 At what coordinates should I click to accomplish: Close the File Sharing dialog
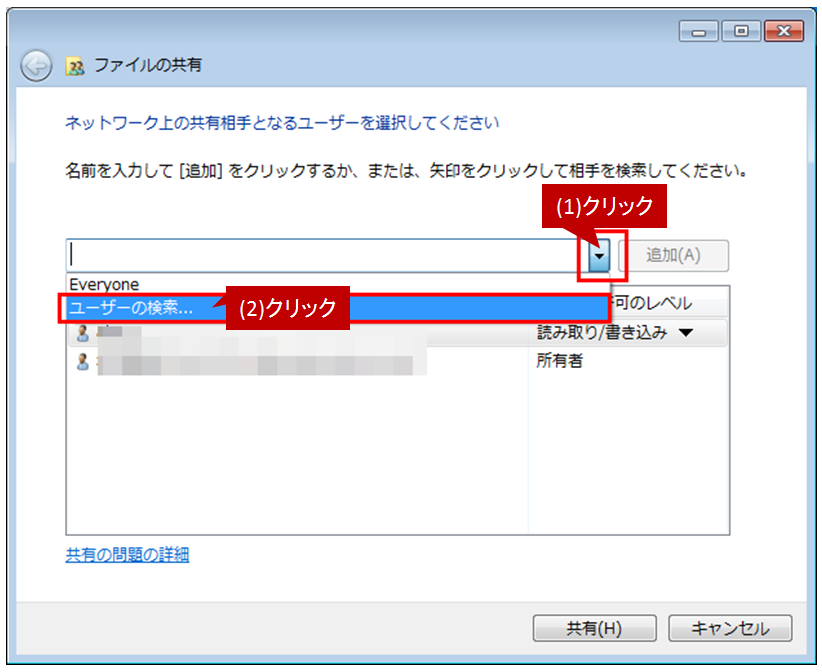click(784, 31)
